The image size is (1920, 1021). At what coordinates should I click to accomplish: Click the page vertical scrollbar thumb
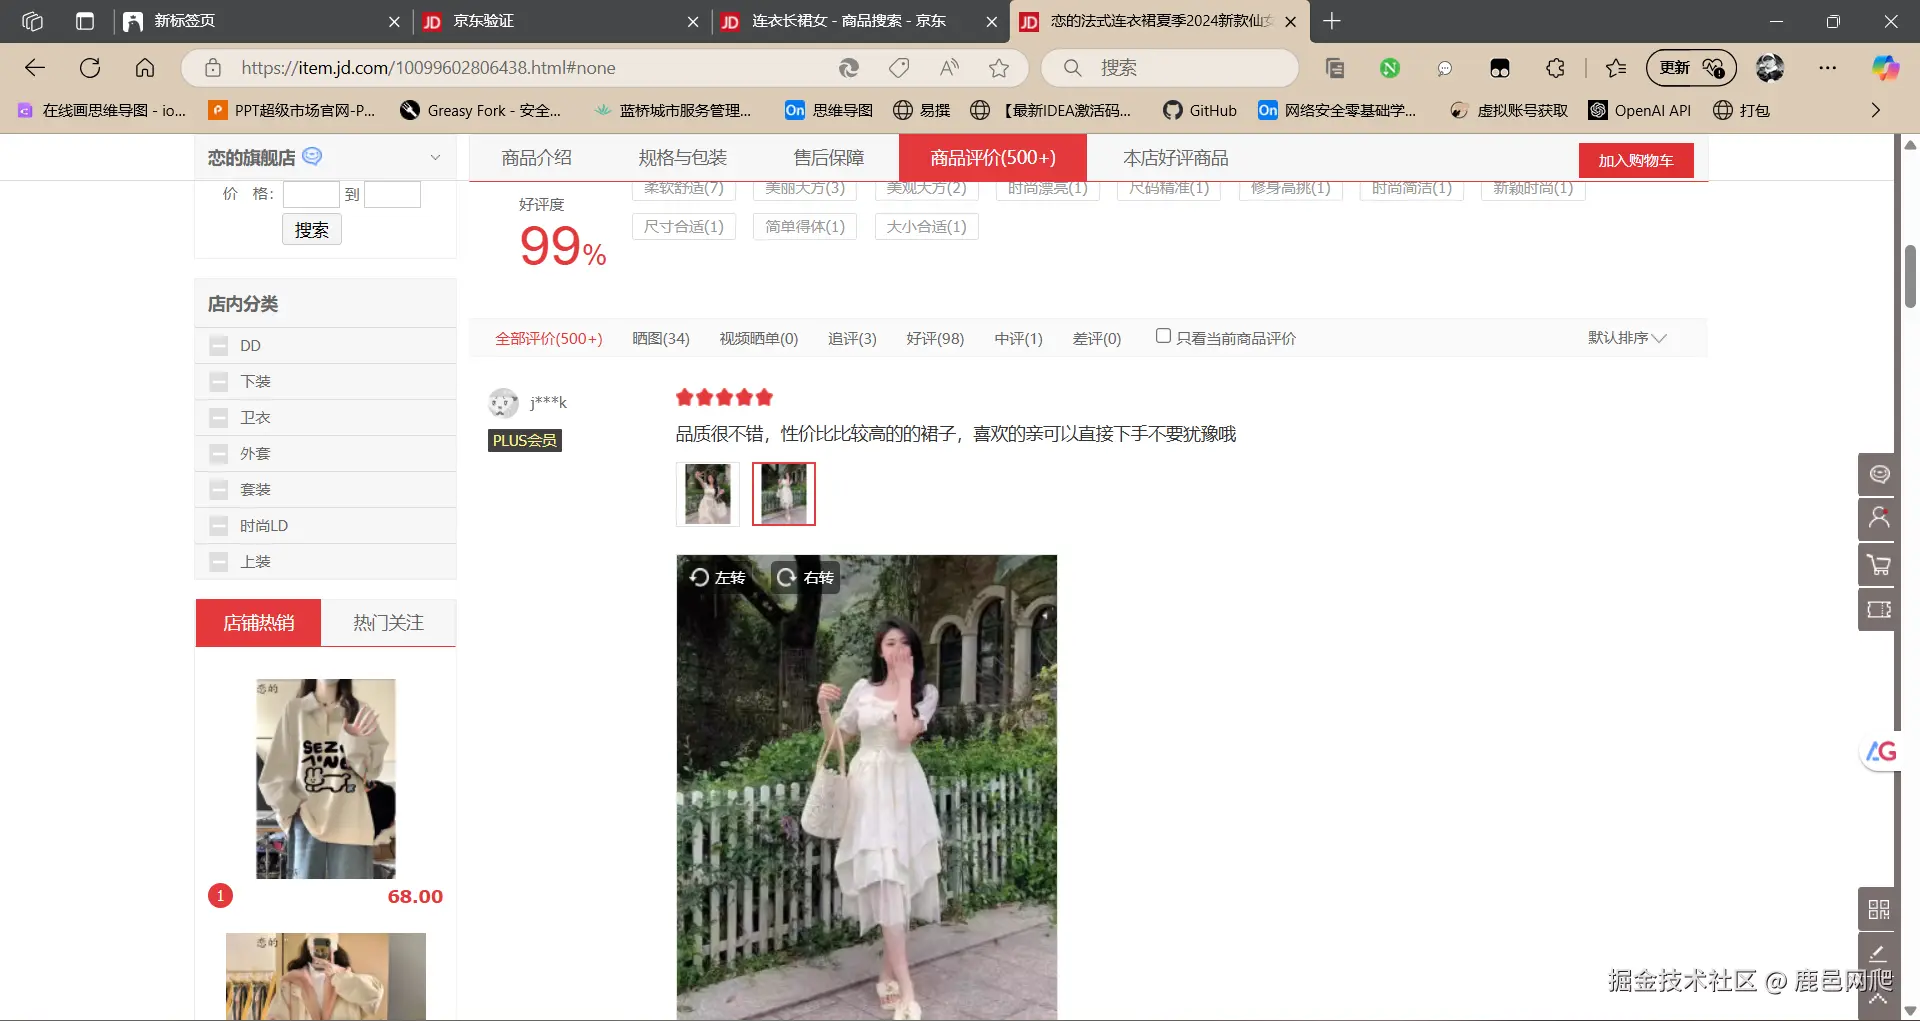tap(1910, 277)
